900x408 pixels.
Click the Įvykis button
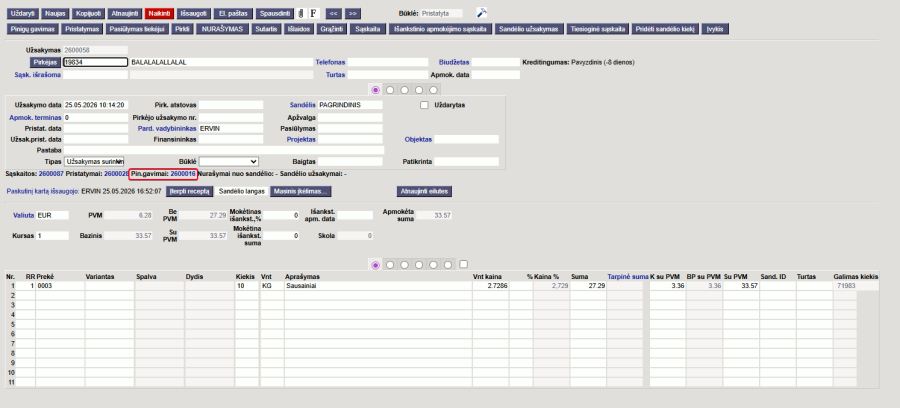click(x=716, y=29)
